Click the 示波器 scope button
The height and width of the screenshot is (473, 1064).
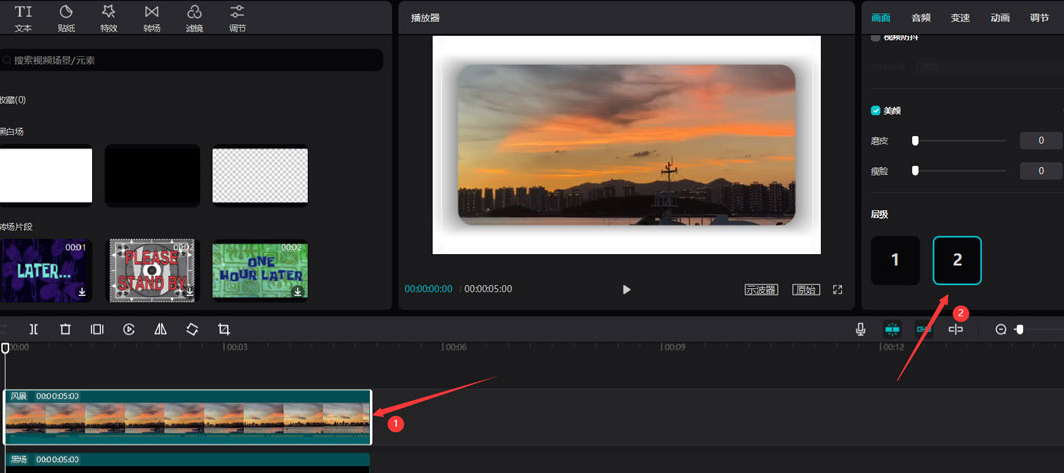tap(761, 290)
